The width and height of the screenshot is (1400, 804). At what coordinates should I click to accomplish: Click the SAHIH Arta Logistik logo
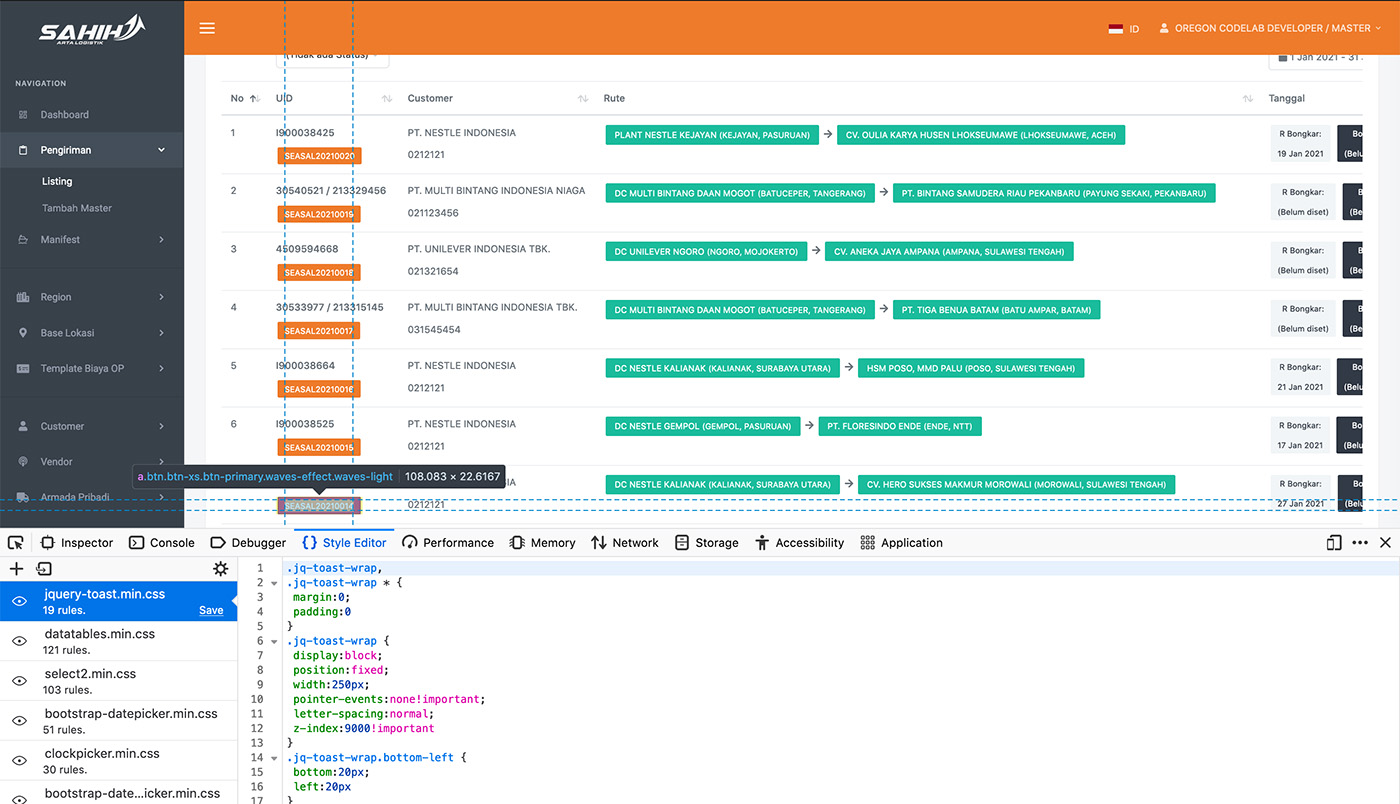tap(92, 30)
